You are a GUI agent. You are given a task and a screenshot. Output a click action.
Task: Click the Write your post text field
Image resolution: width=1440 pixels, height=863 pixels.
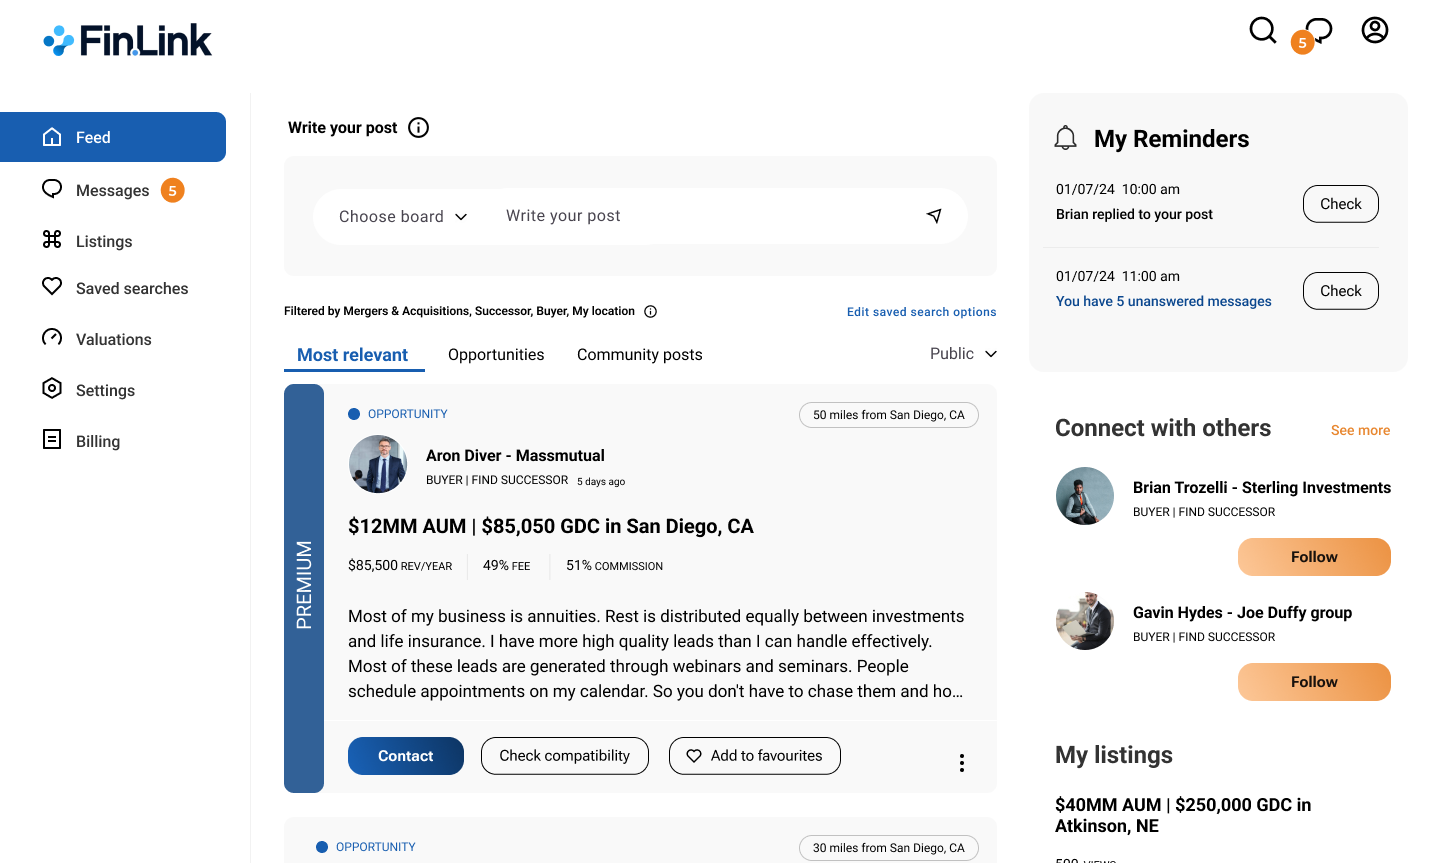pyautogui.click(x=700, y=216)
